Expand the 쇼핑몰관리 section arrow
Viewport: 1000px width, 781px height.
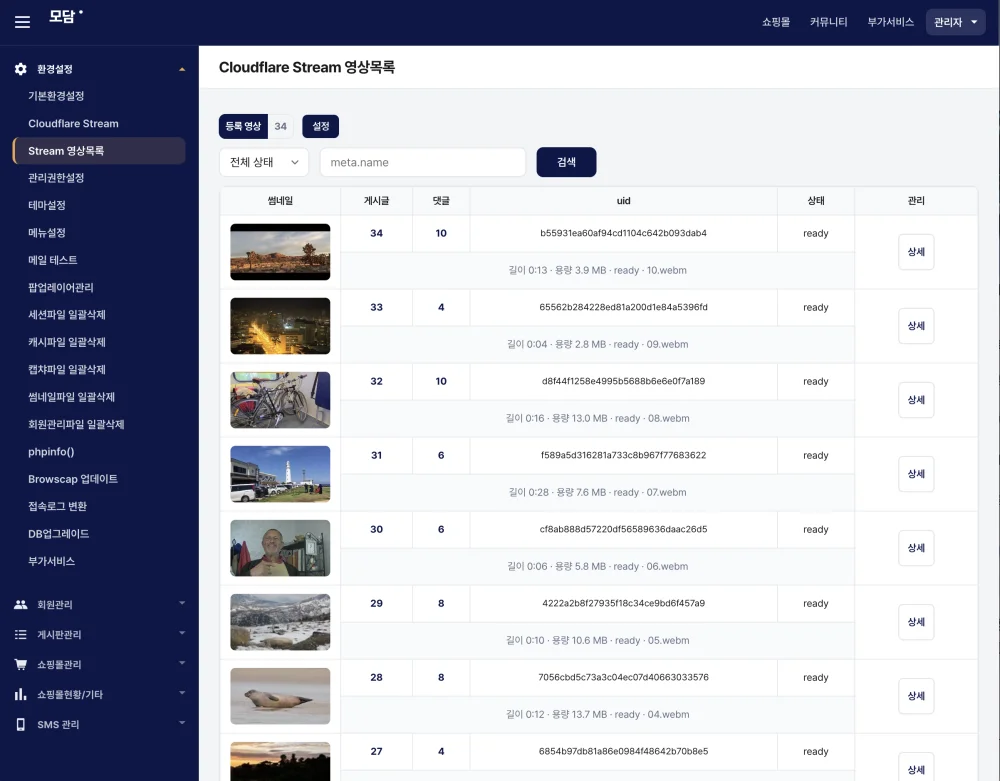[x=182, y=663]
